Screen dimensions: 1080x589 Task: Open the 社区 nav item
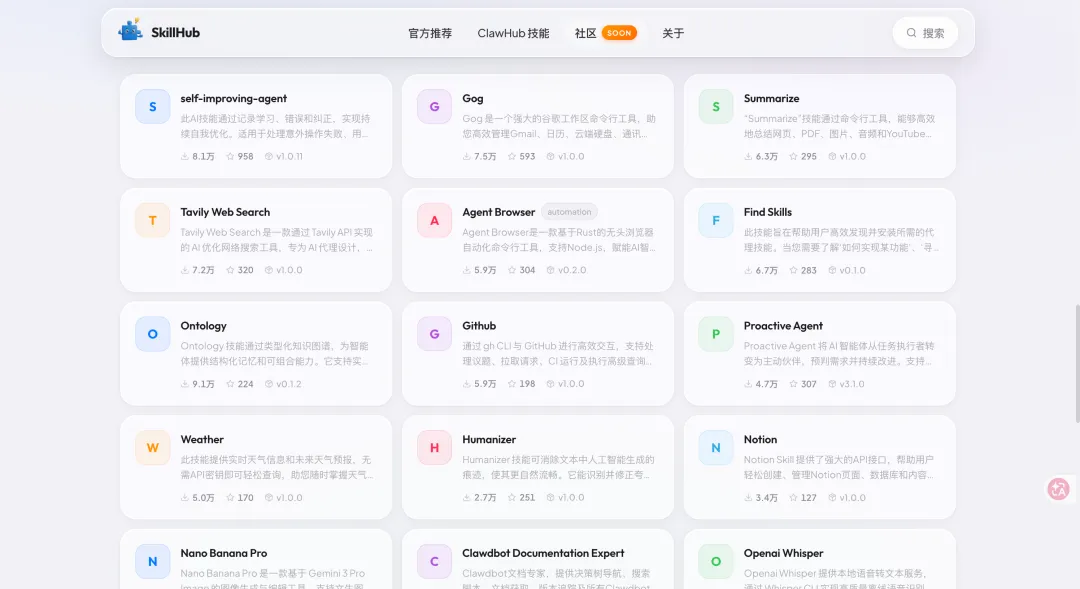585,33
